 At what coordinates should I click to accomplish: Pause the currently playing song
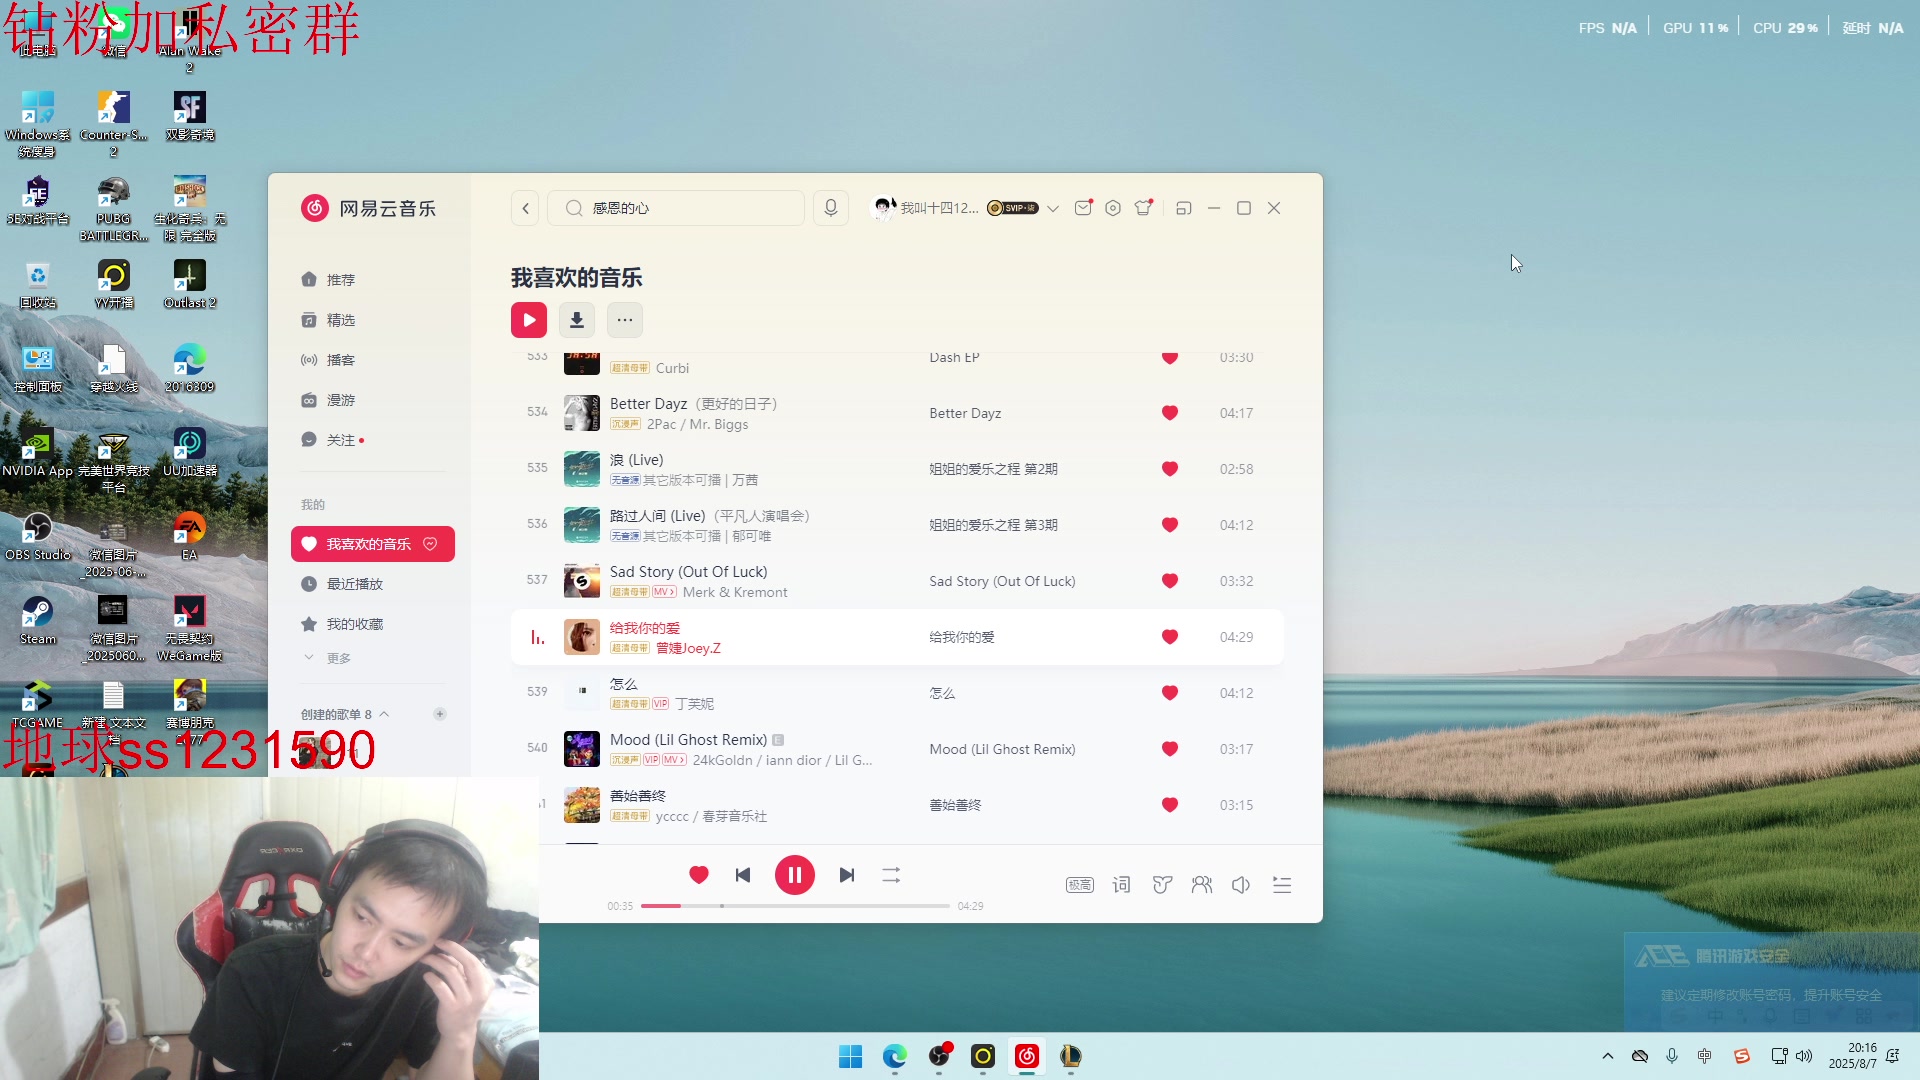[795, 875]
